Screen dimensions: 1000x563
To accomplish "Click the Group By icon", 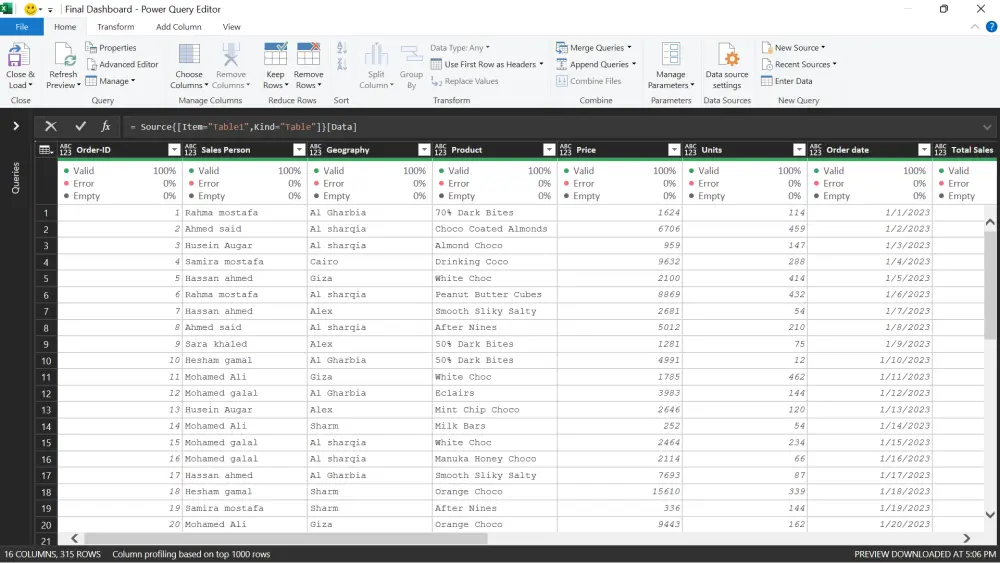I will (x=411, y=55).
